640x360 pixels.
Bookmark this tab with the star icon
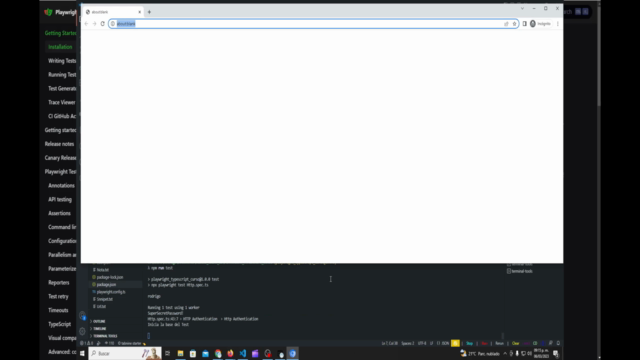tap(514, 24)
